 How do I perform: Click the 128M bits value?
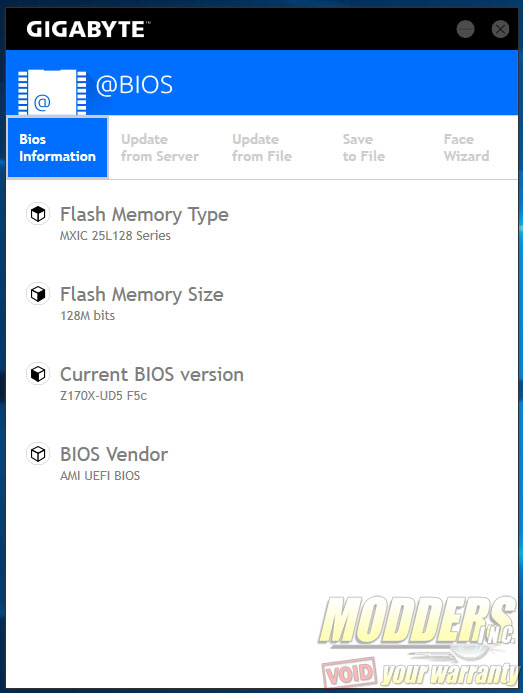click(88, 316)
